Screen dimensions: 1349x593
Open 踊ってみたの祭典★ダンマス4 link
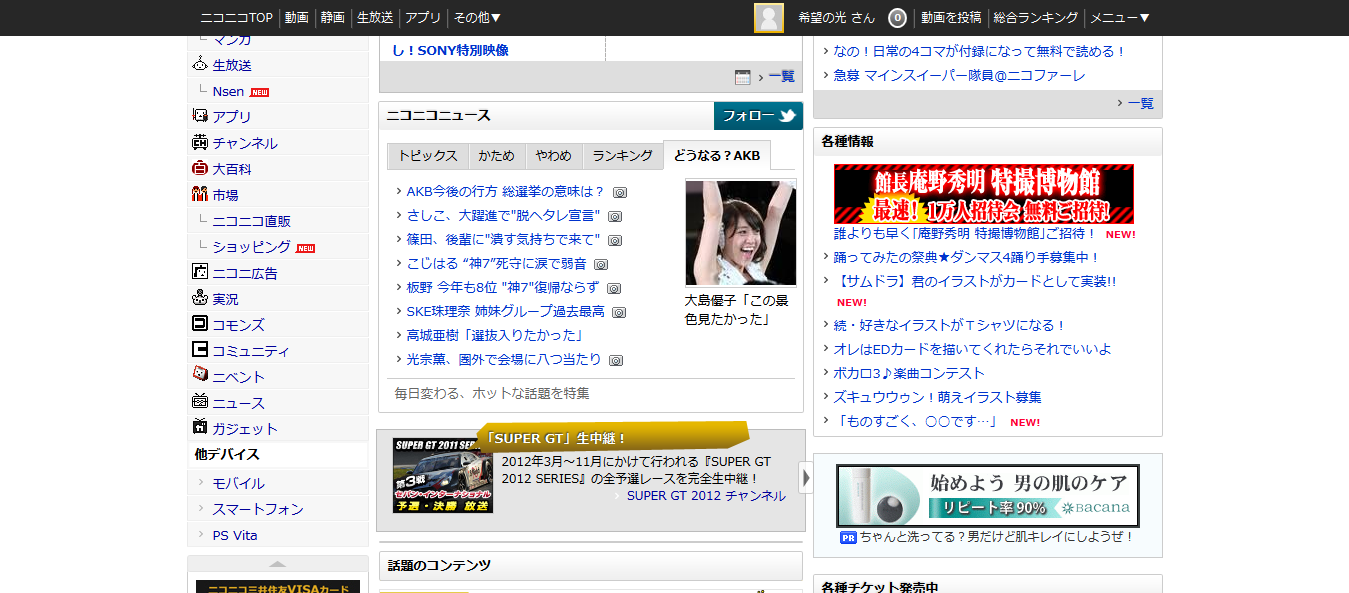point(967,257)
